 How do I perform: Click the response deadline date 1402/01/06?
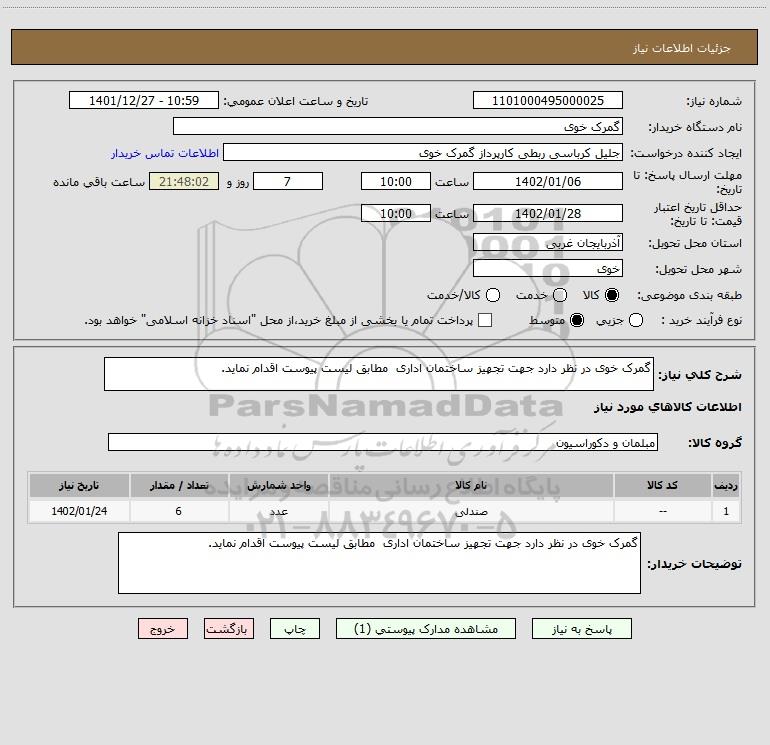(548, 181)
